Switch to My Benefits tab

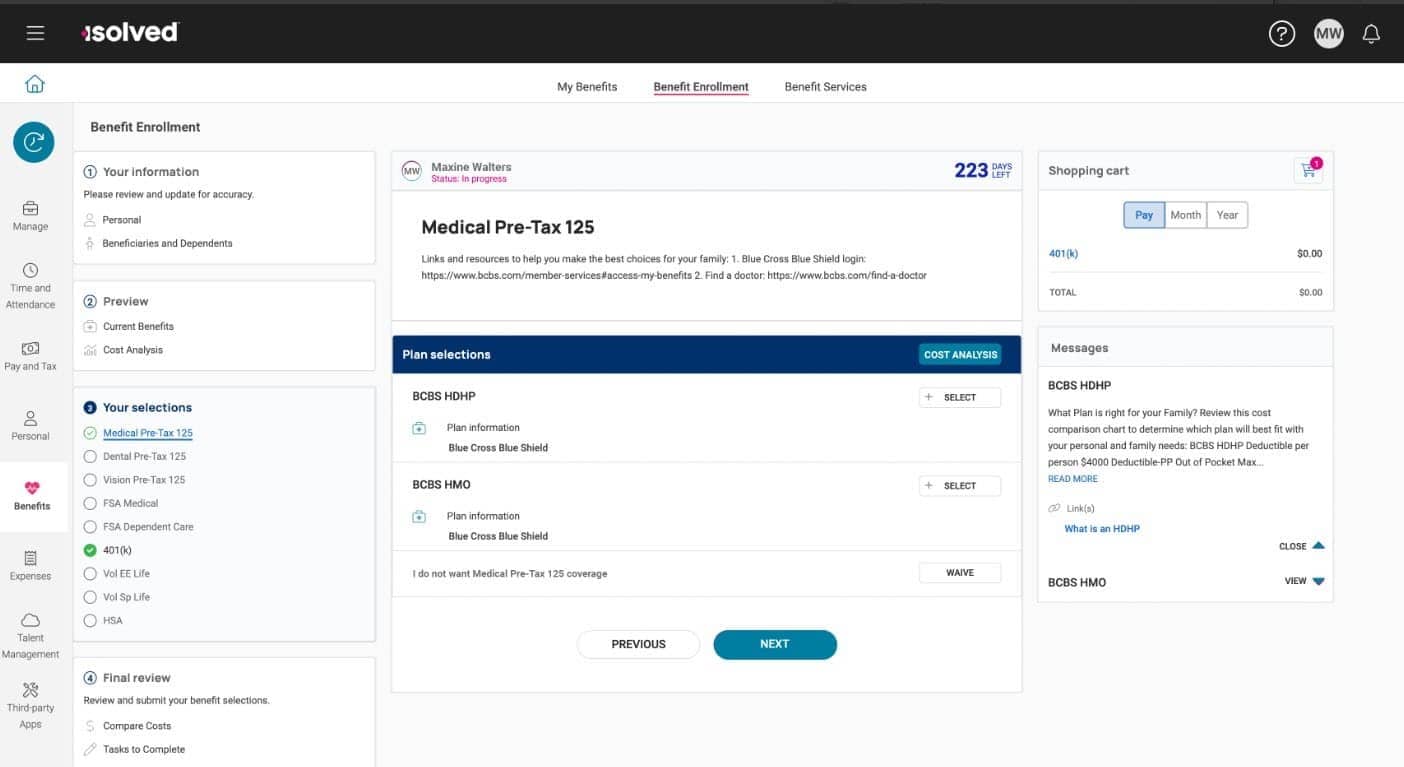[587, 87]
